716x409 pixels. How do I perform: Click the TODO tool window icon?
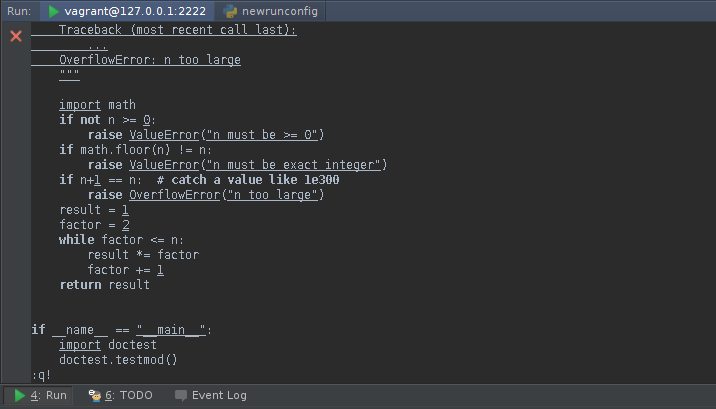click(x=95, y=395)
